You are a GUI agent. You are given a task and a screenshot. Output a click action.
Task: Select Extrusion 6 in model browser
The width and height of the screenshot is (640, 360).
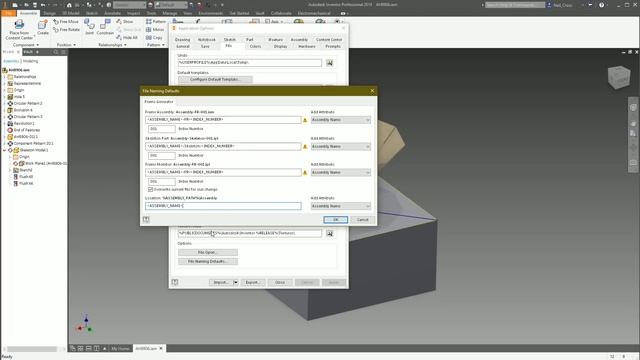pos(23,110)
